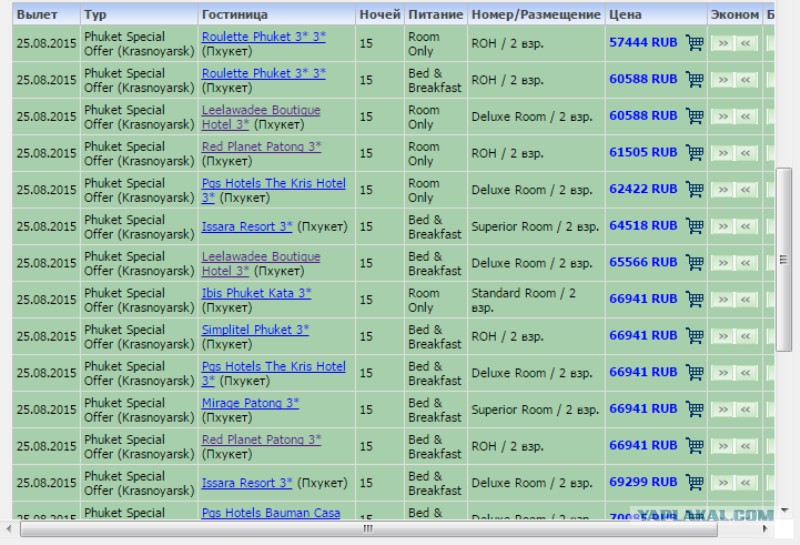Click cart icon in the 62422 RUB row

pyautogui.click(x=694, y=189)
